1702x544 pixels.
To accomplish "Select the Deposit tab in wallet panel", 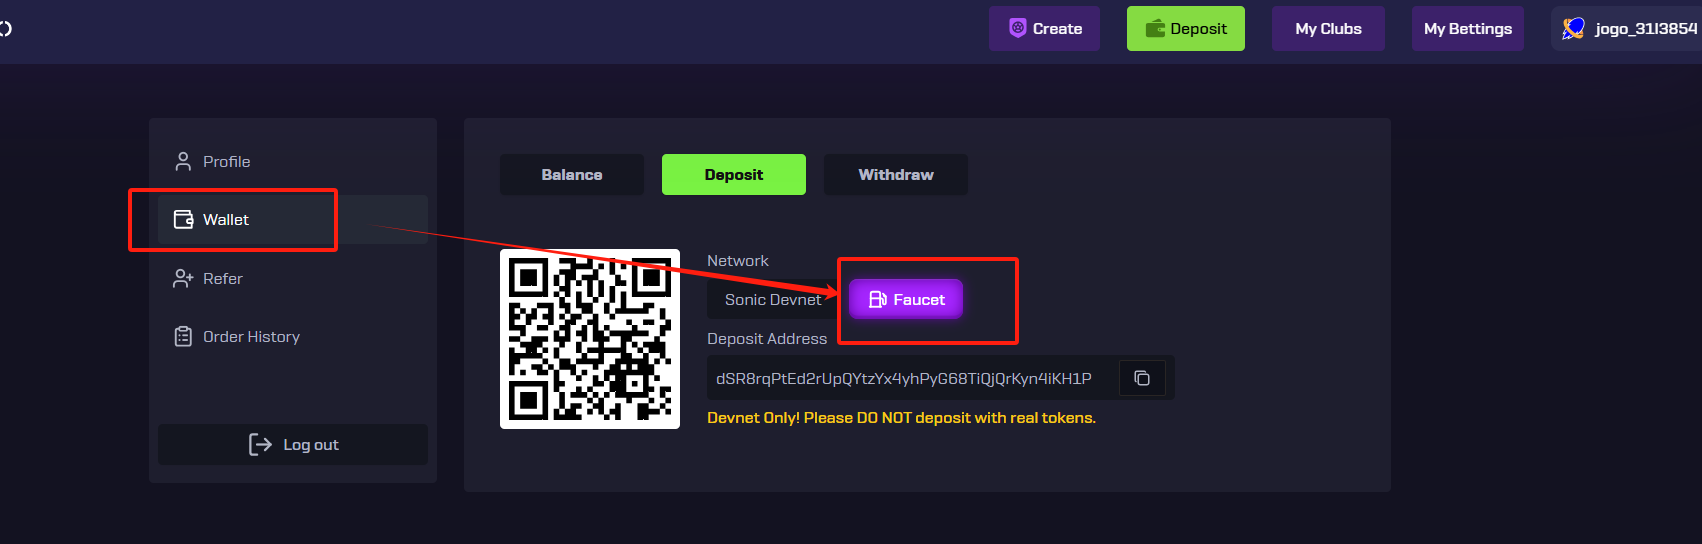I will [733, 175].
